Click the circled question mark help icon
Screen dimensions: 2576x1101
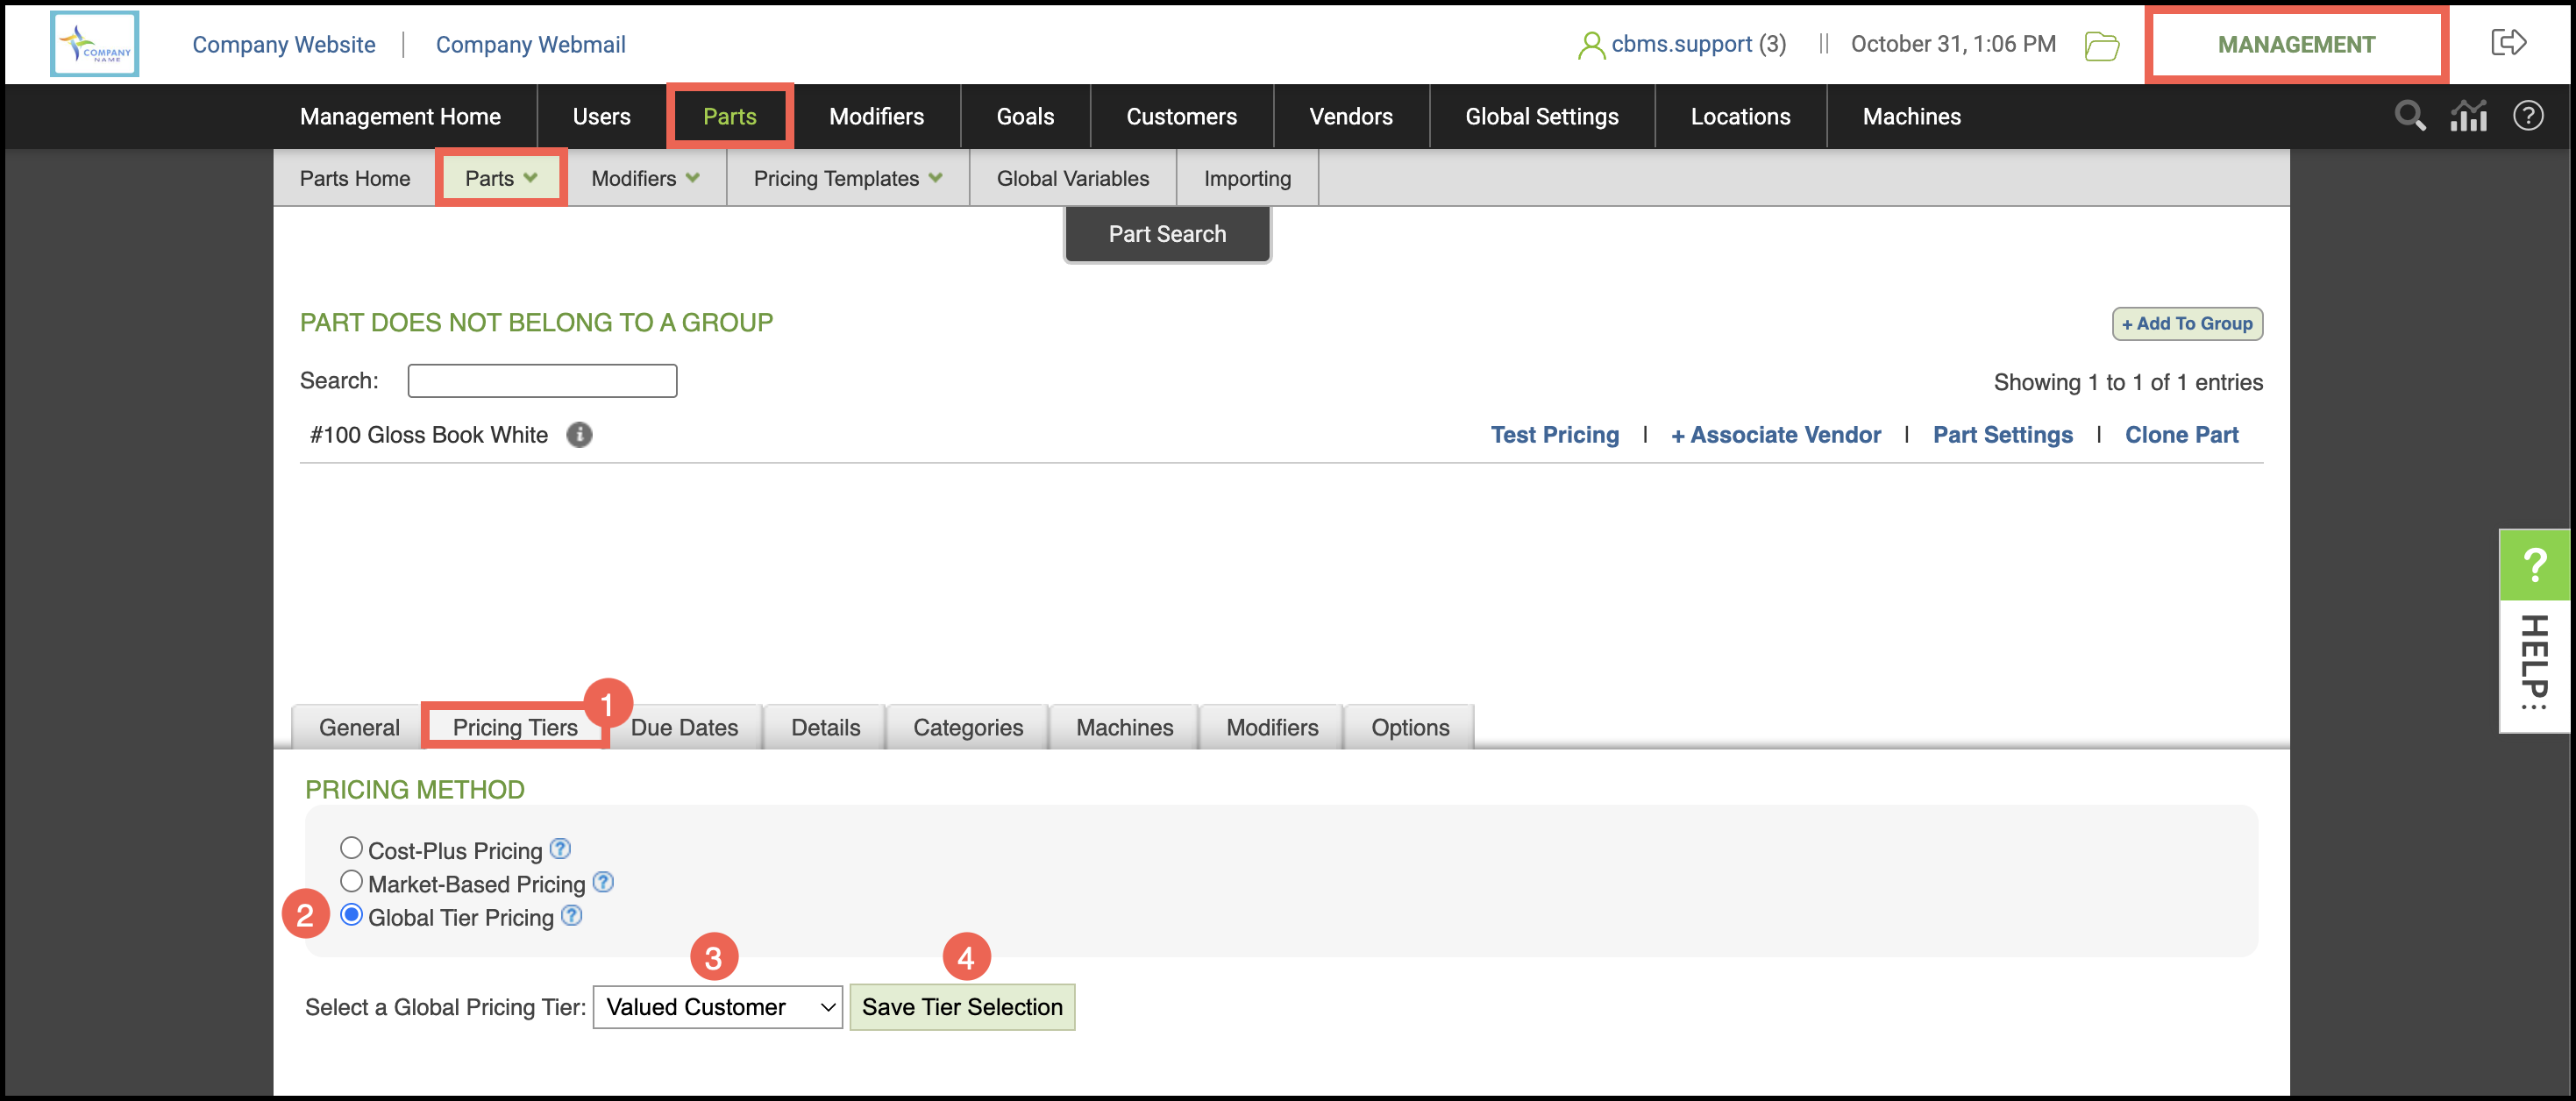click(2527, 116)
